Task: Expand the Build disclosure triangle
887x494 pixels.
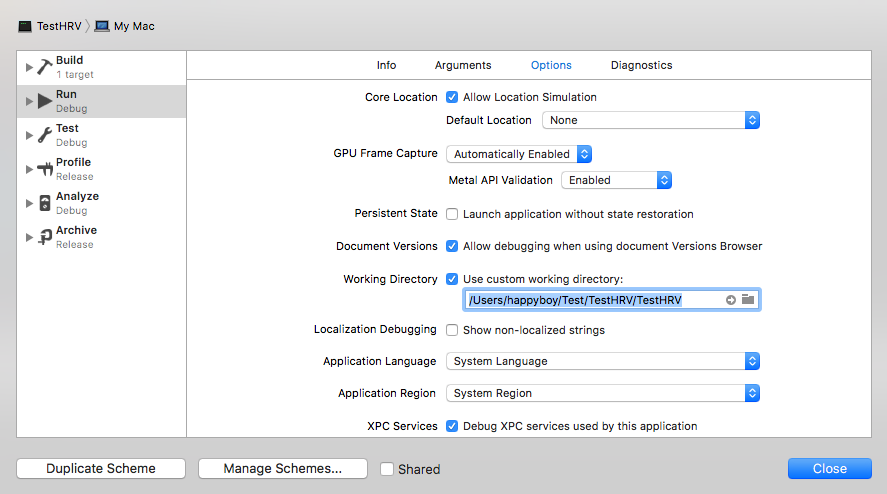Action: pyautogui.click(x=29, y=67)
